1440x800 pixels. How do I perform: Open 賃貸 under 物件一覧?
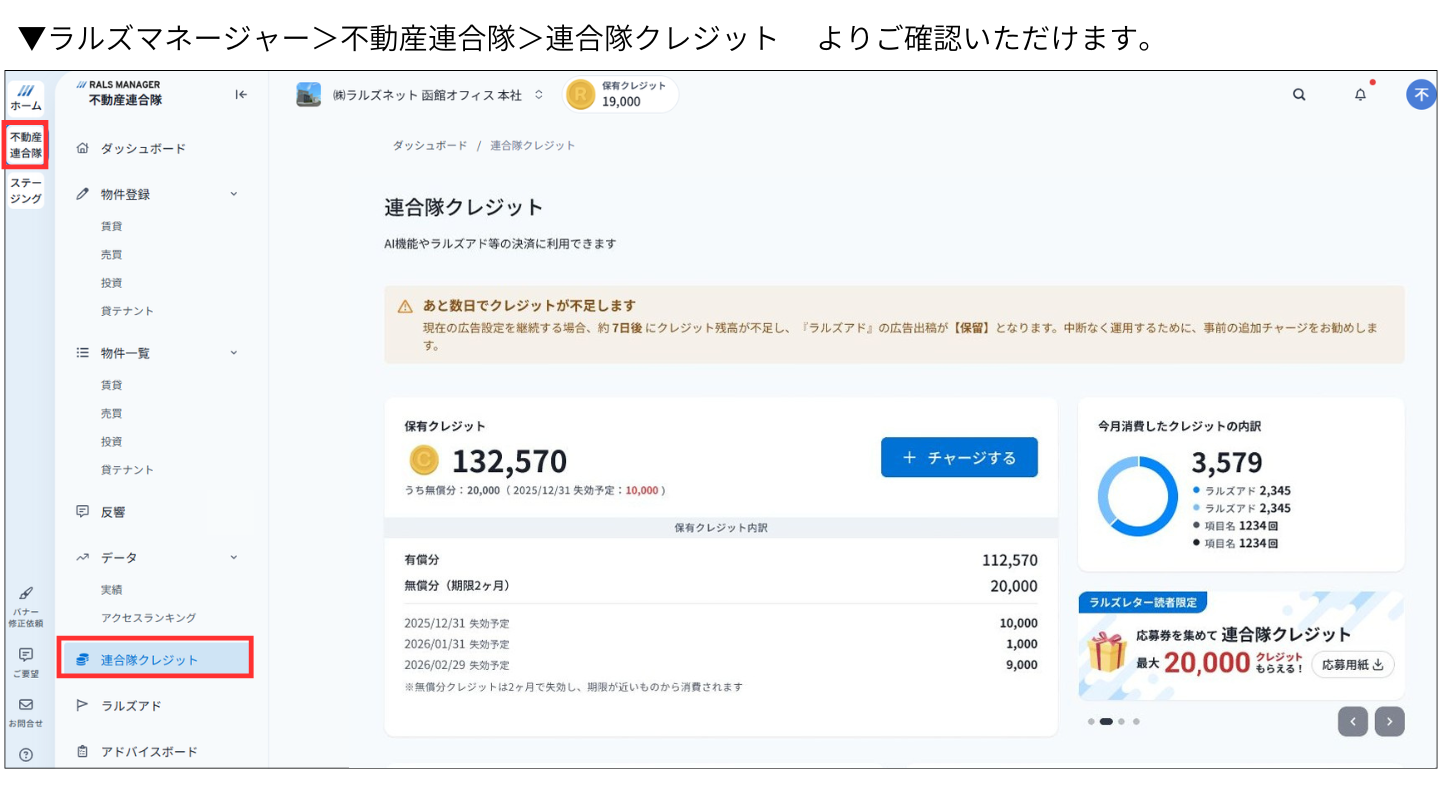coord(111,385)
